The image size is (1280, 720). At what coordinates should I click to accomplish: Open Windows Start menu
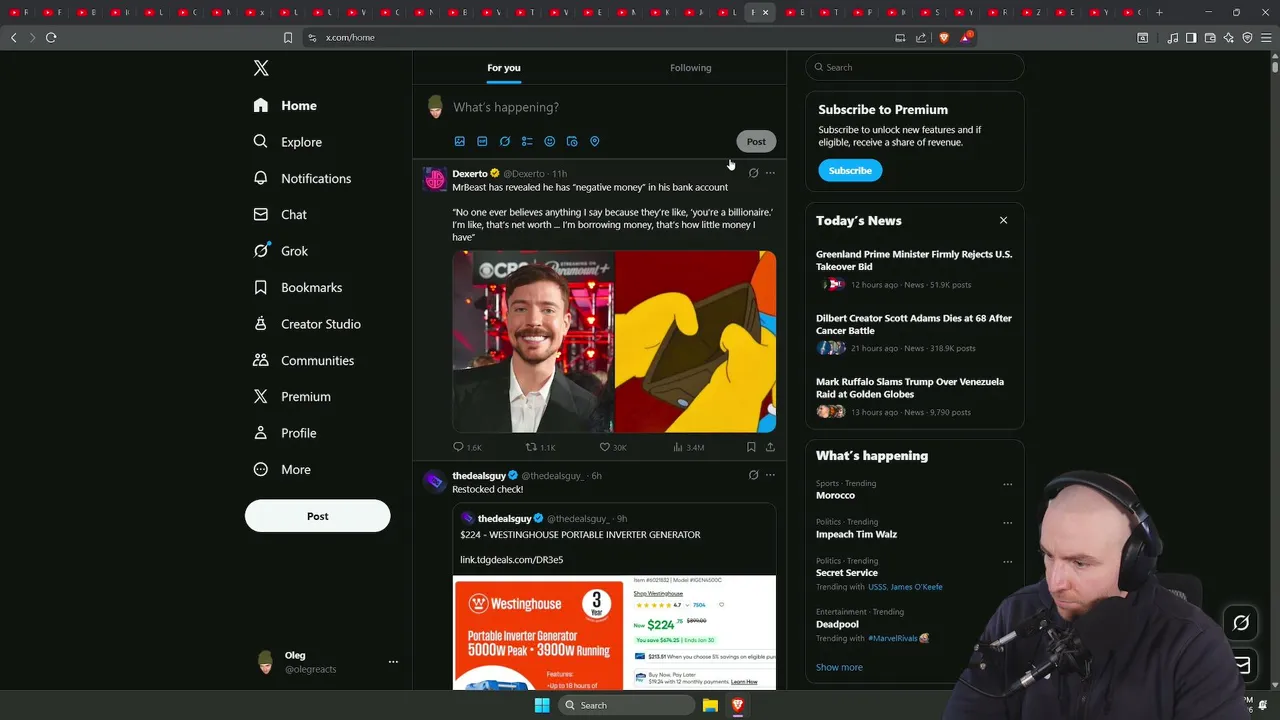(542, 705)
